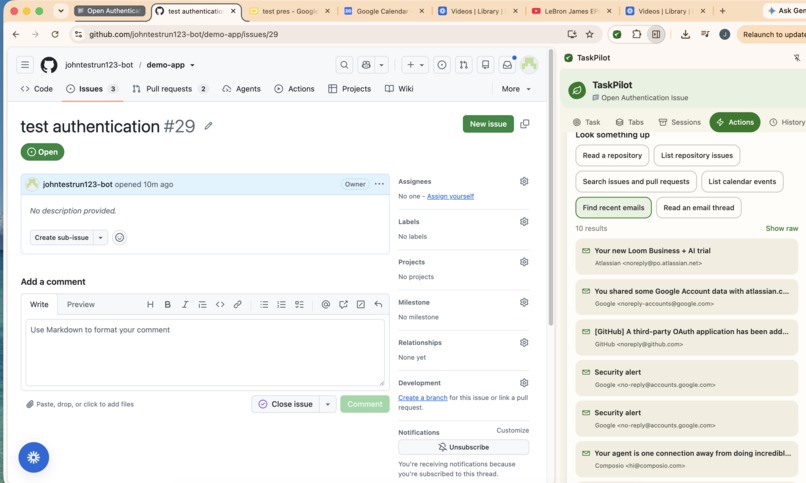The width and height of the screenshot is (806, 483).
Task: Click the GitHub page vertical scrollbar
Action: [x=551, y=188]
